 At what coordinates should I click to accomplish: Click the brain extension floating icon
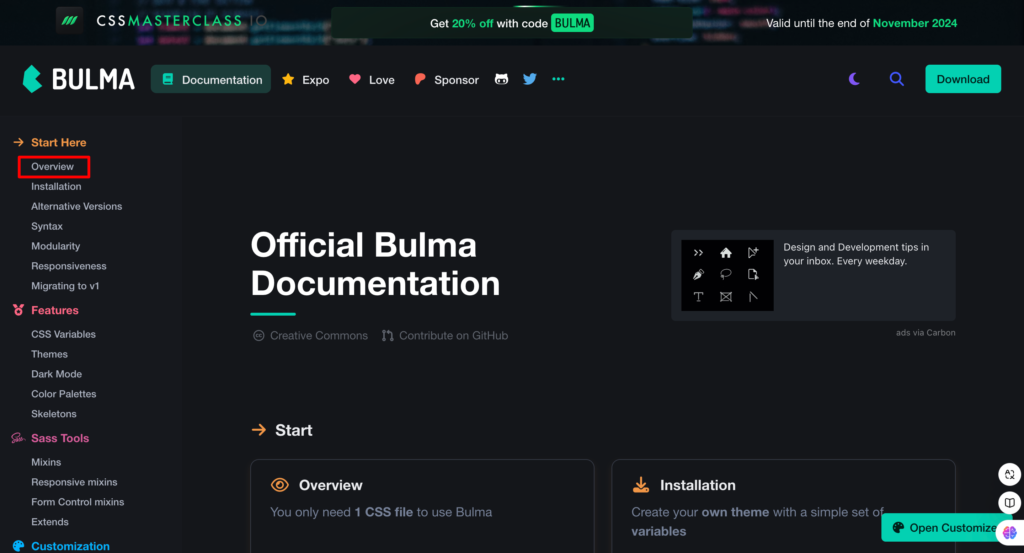[1010, 533]
